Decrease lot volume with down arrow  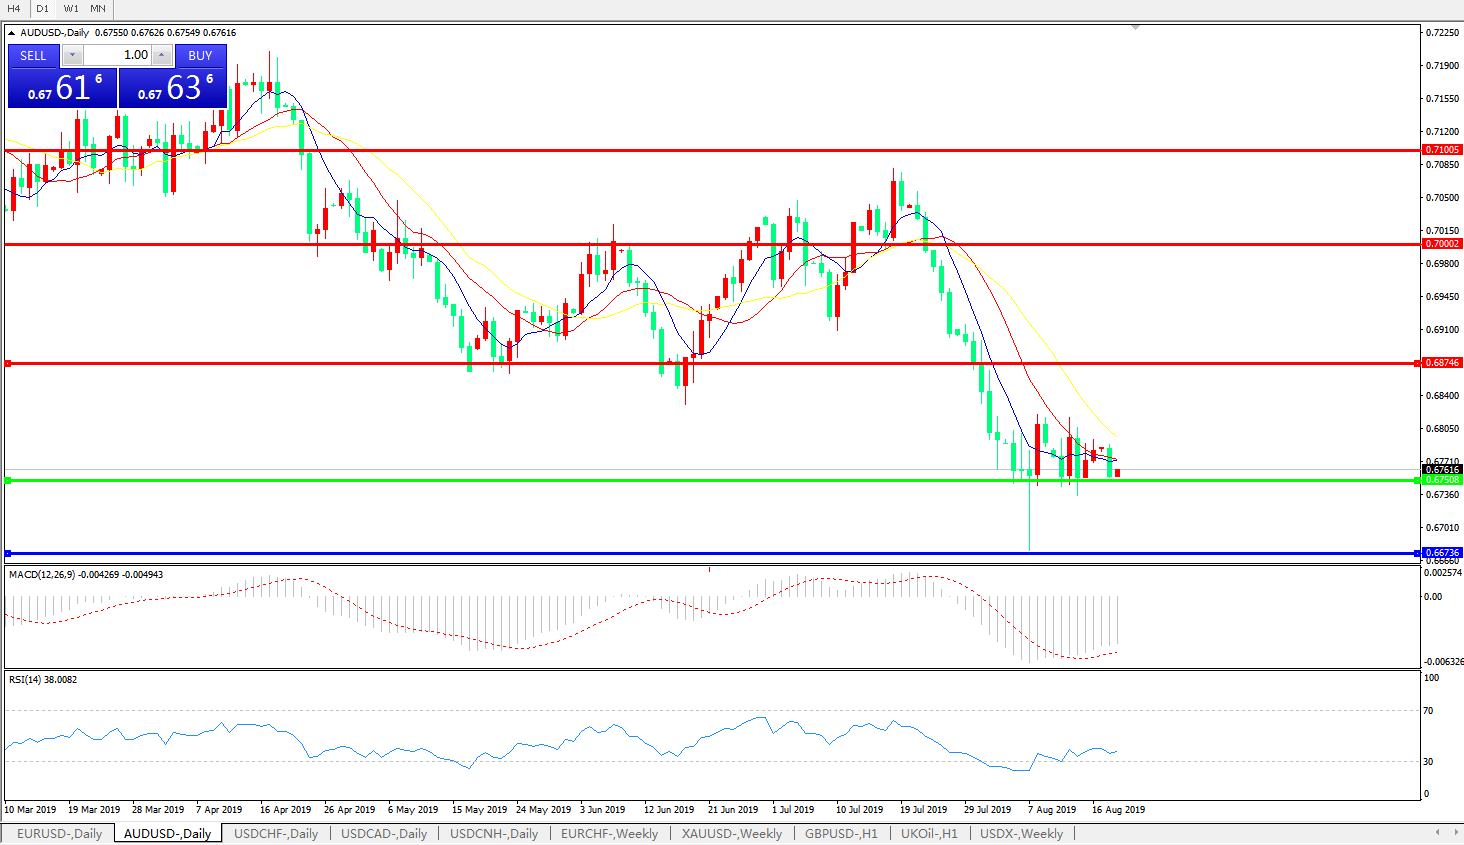pos(73,56)
